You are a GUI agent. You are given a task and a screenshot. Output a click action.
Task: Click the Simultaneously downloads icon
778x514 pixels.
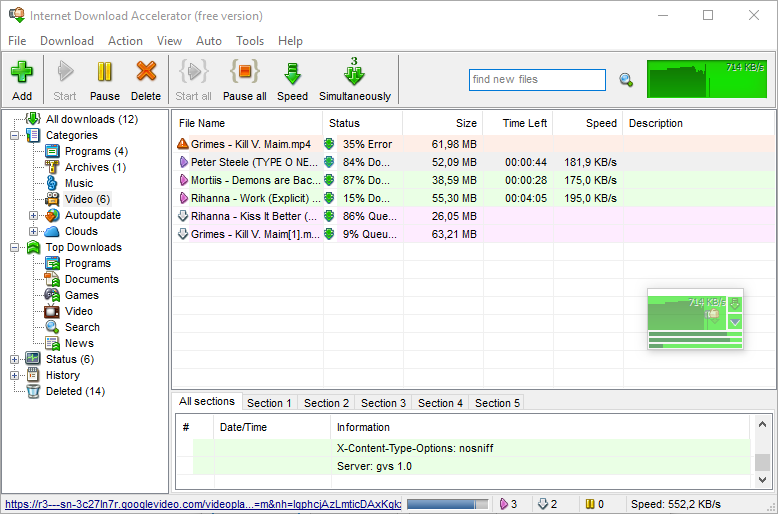354,74
